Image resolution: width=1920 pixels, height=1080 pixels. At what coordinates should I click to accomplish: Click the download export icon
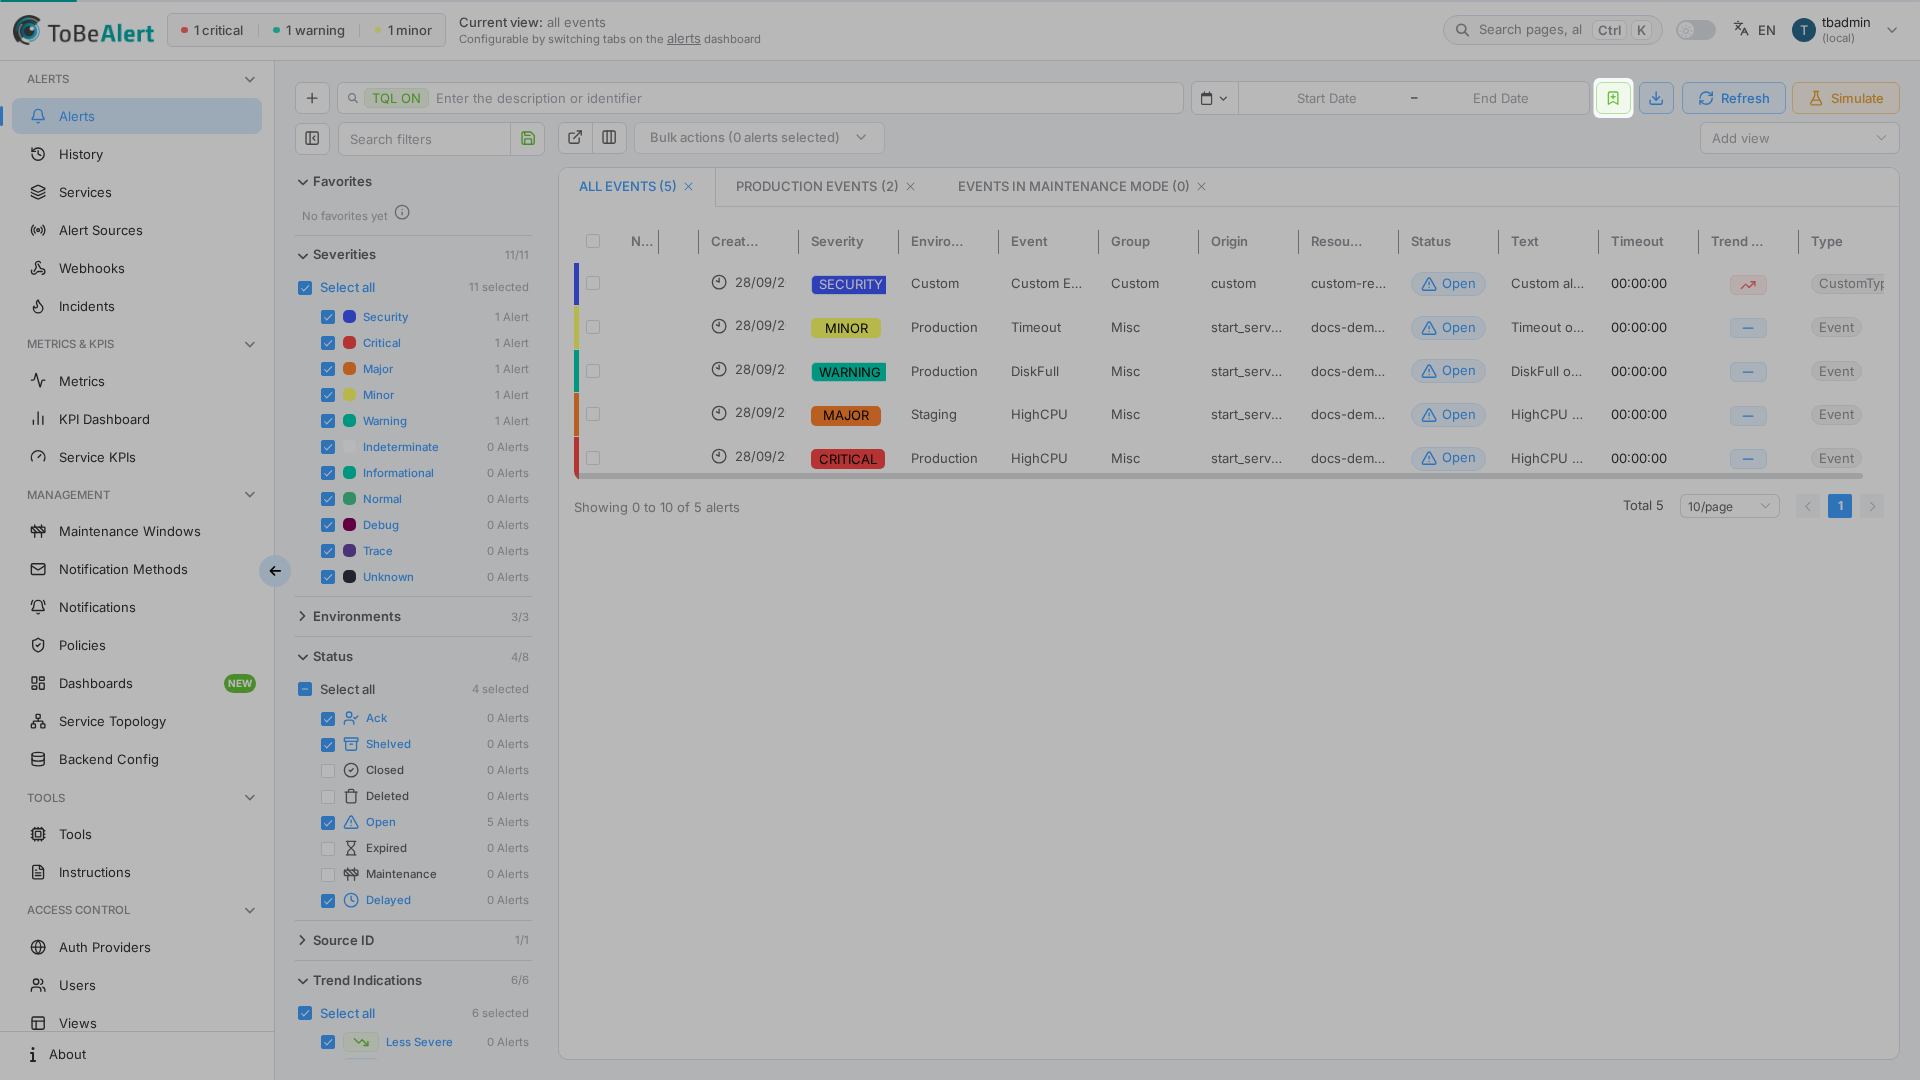click(x=1656, y=98)
